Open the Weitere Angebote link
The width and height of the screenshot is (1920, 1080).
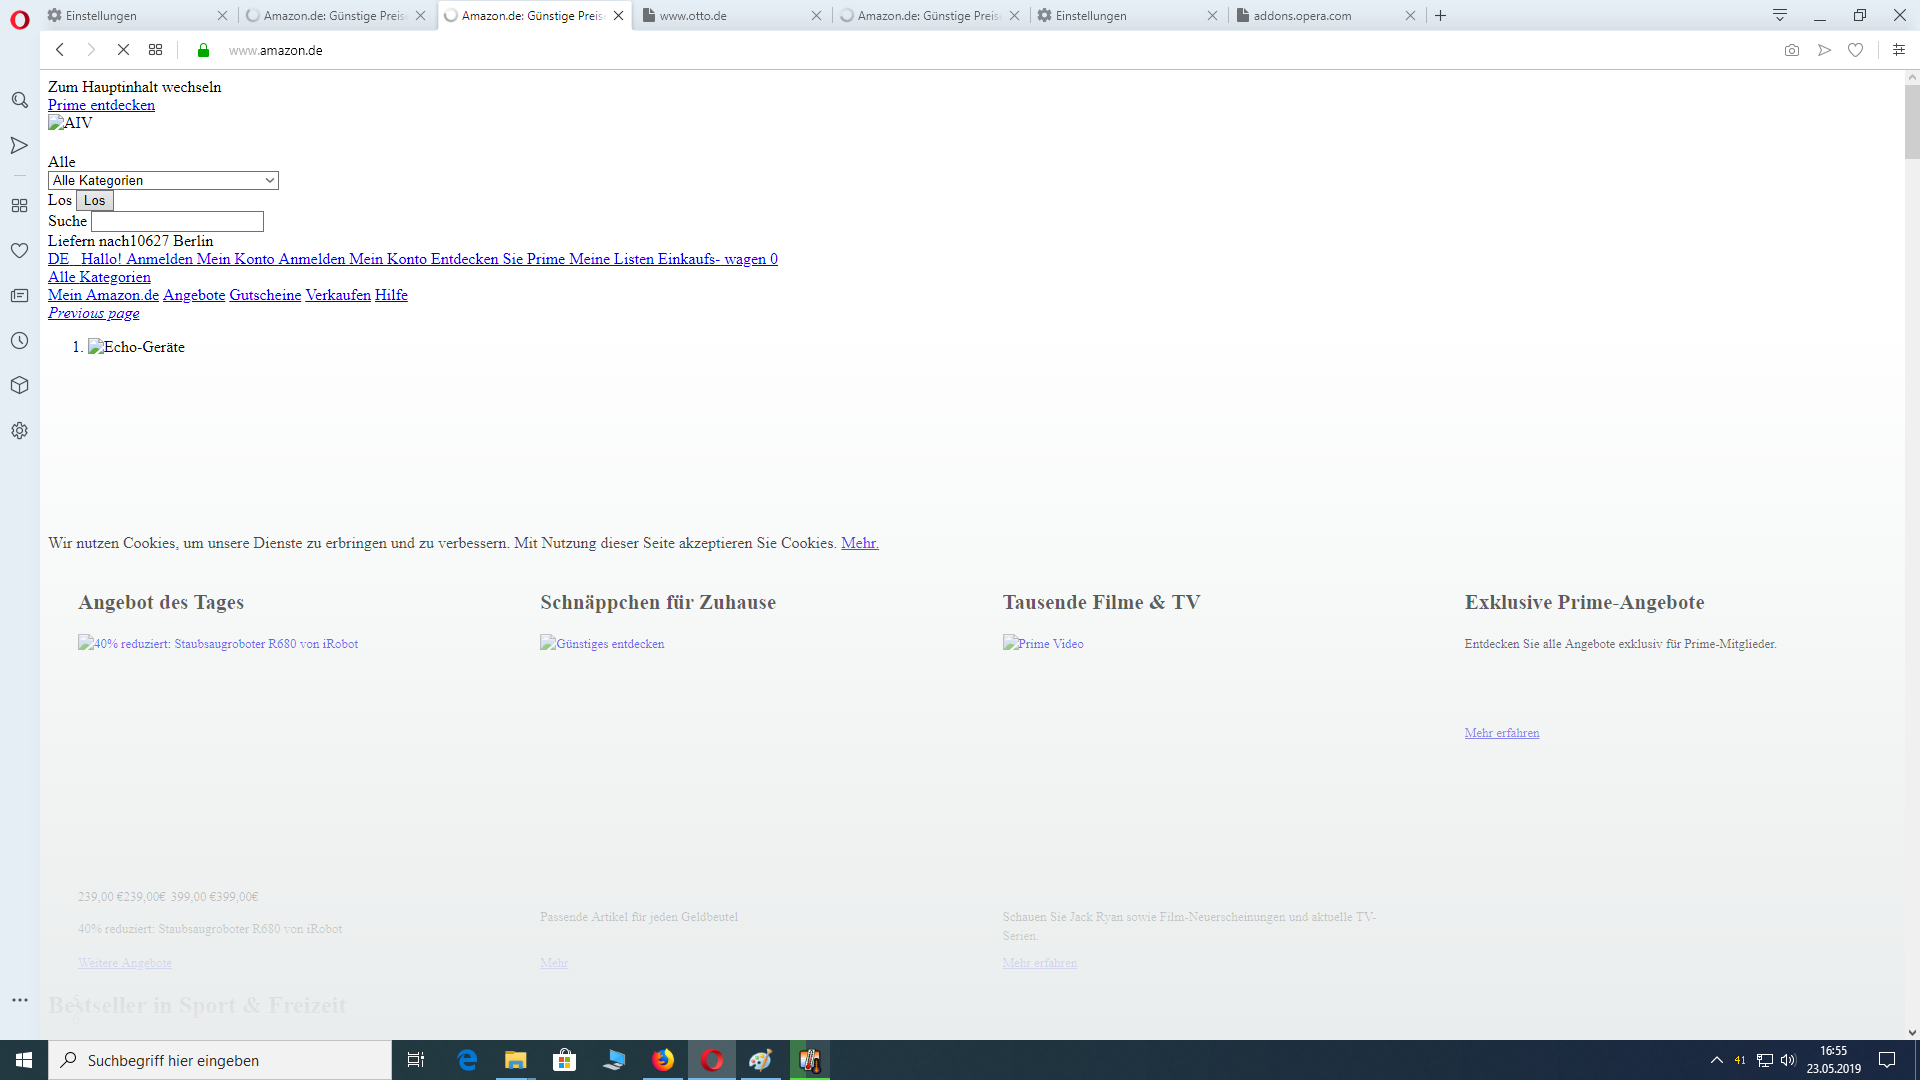click(125, 963)
